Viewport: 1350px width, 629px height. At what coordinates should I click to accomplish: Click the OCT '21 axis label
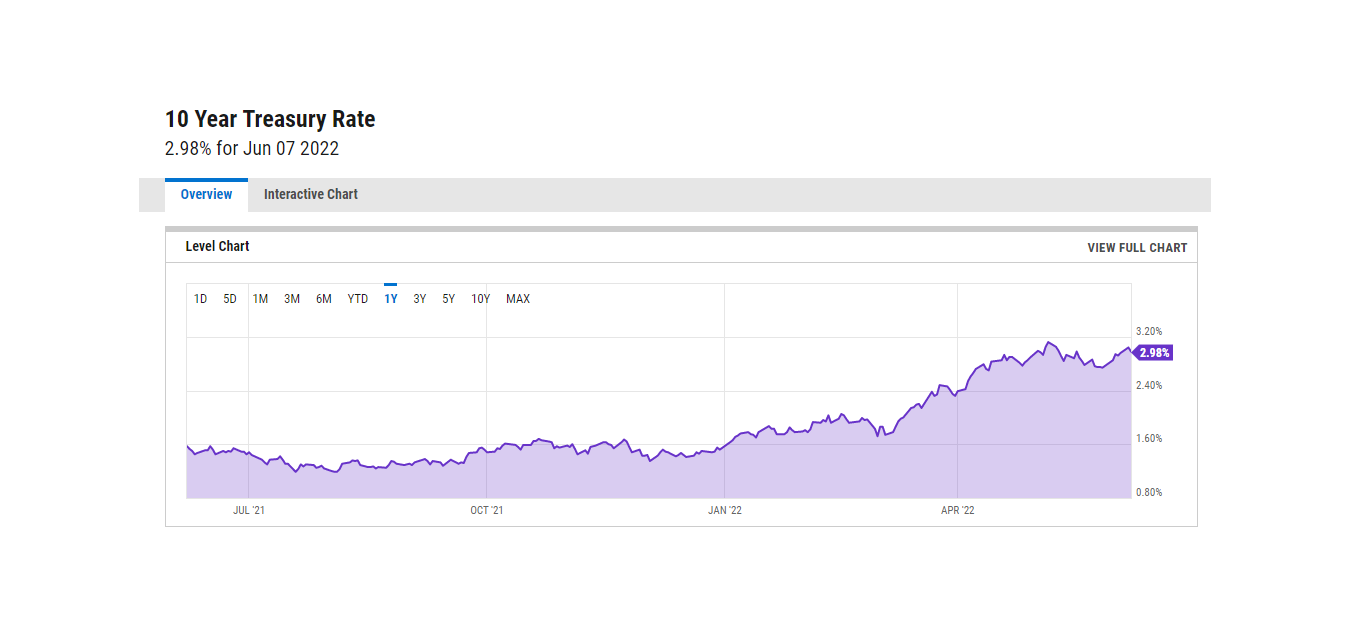pos(487,510)
